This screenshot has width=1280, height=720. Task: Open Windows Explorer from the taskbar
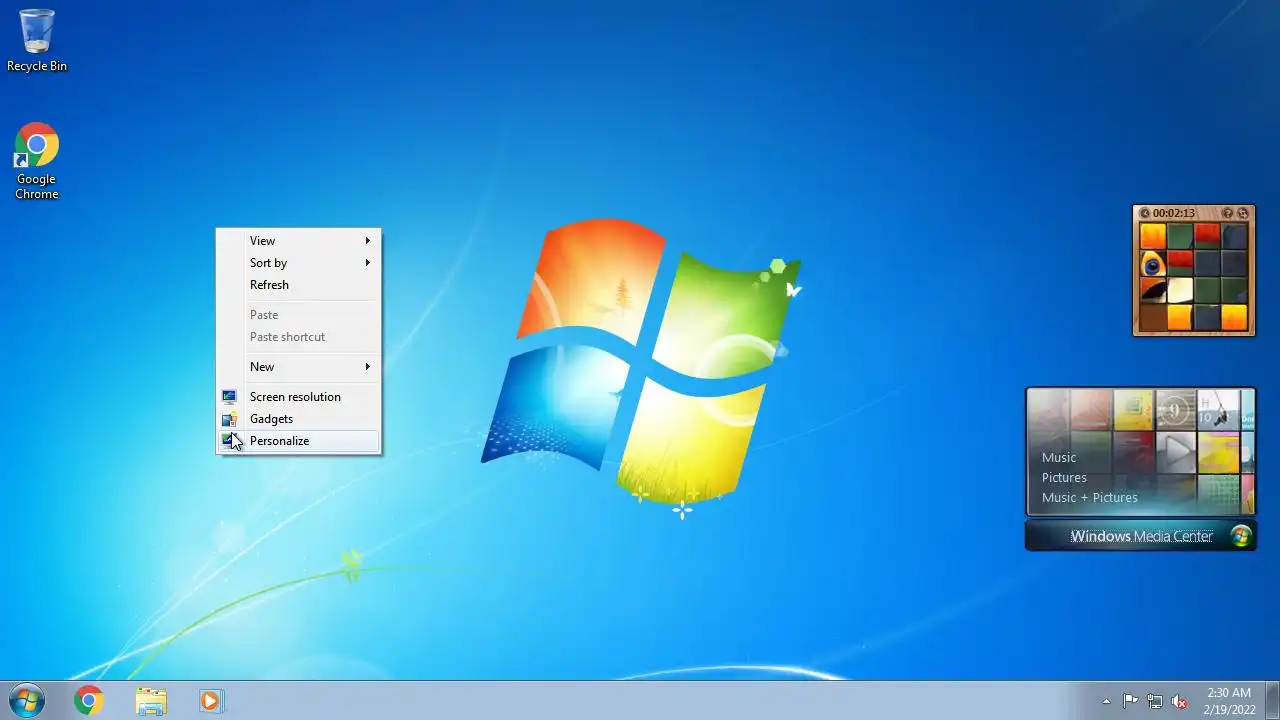[x=151, y=701]
